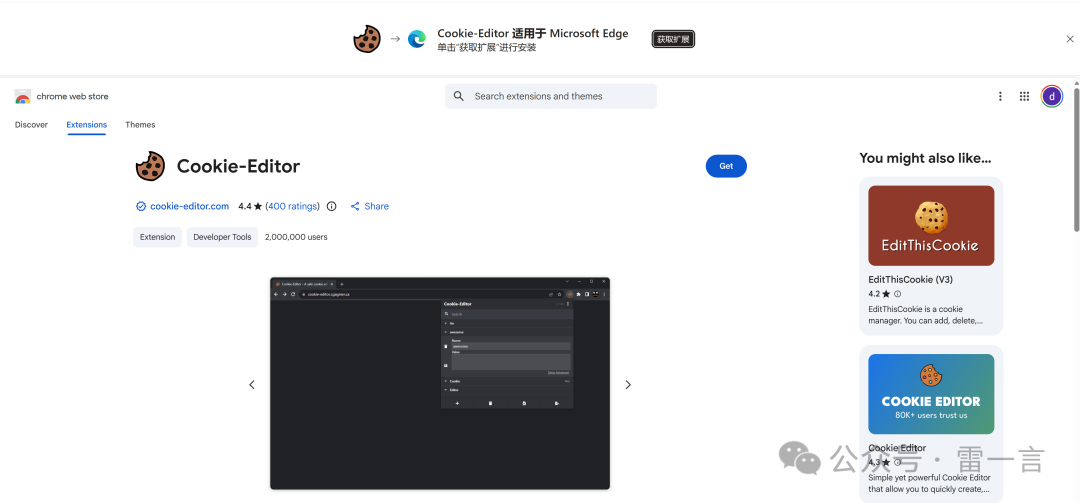Show previous screenshot with left arrow
The height and width of the screenshot is (503, 1080).
(x=252, y=384)
